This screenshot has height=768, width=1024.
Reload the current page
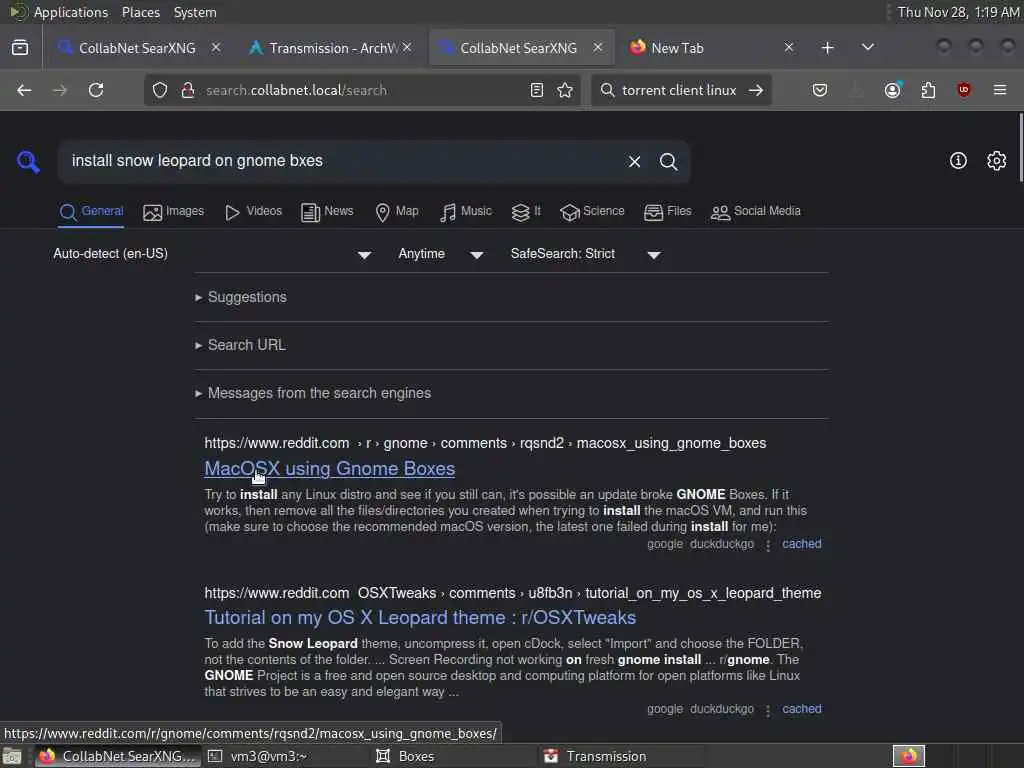[96, 90]
